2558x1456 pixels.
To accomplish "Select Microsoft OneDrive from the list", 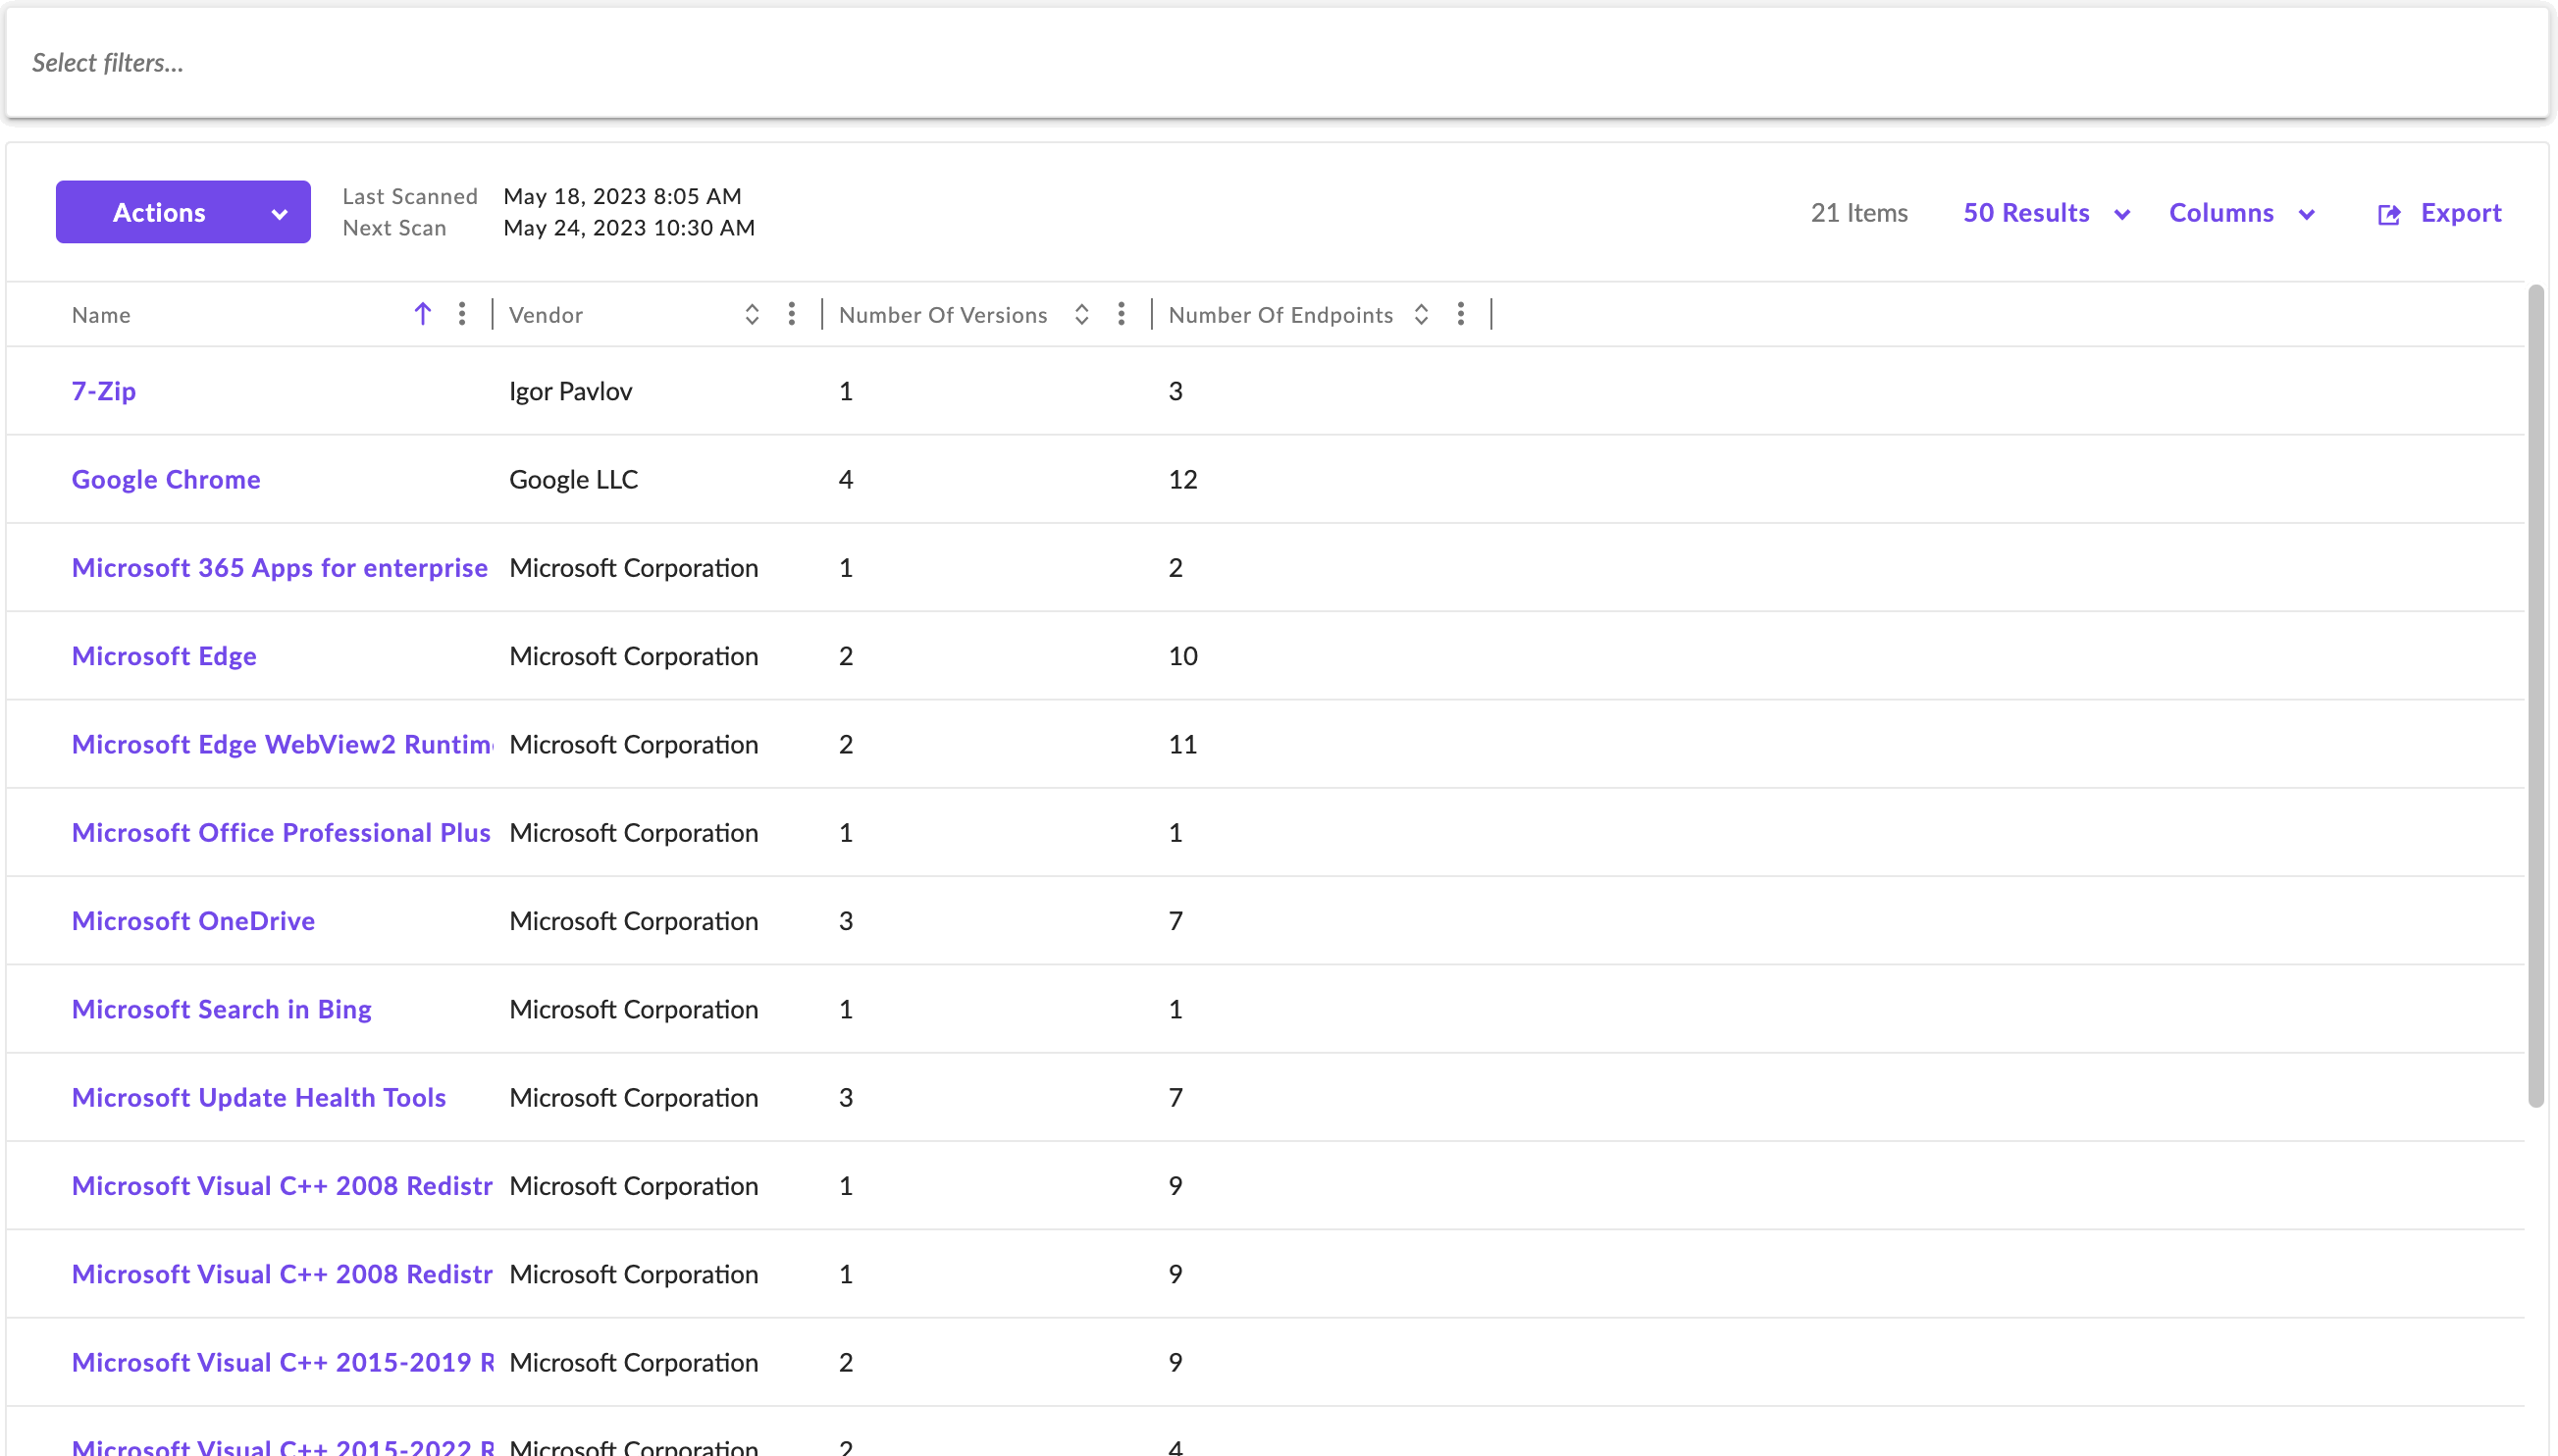I will [x=193, y=921].
